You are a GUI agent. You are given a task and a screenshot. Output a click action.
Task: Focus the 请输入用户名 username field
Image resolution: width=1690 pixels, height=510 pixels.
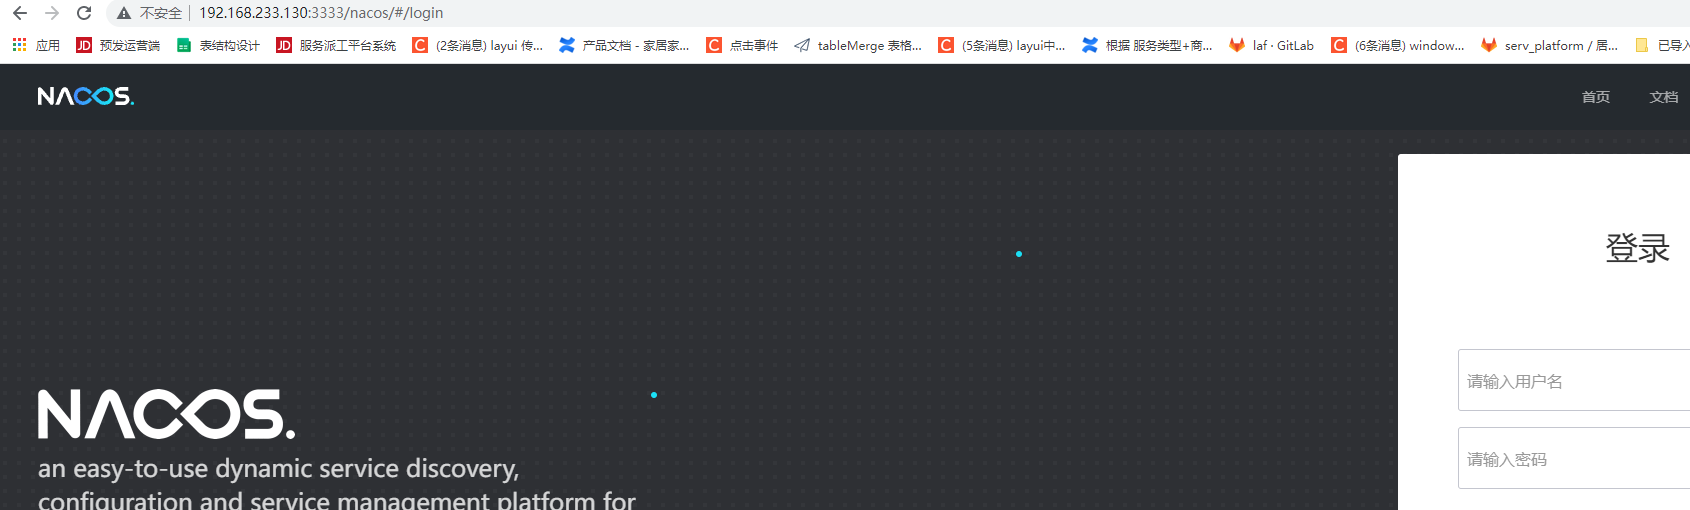[1574, 380]
